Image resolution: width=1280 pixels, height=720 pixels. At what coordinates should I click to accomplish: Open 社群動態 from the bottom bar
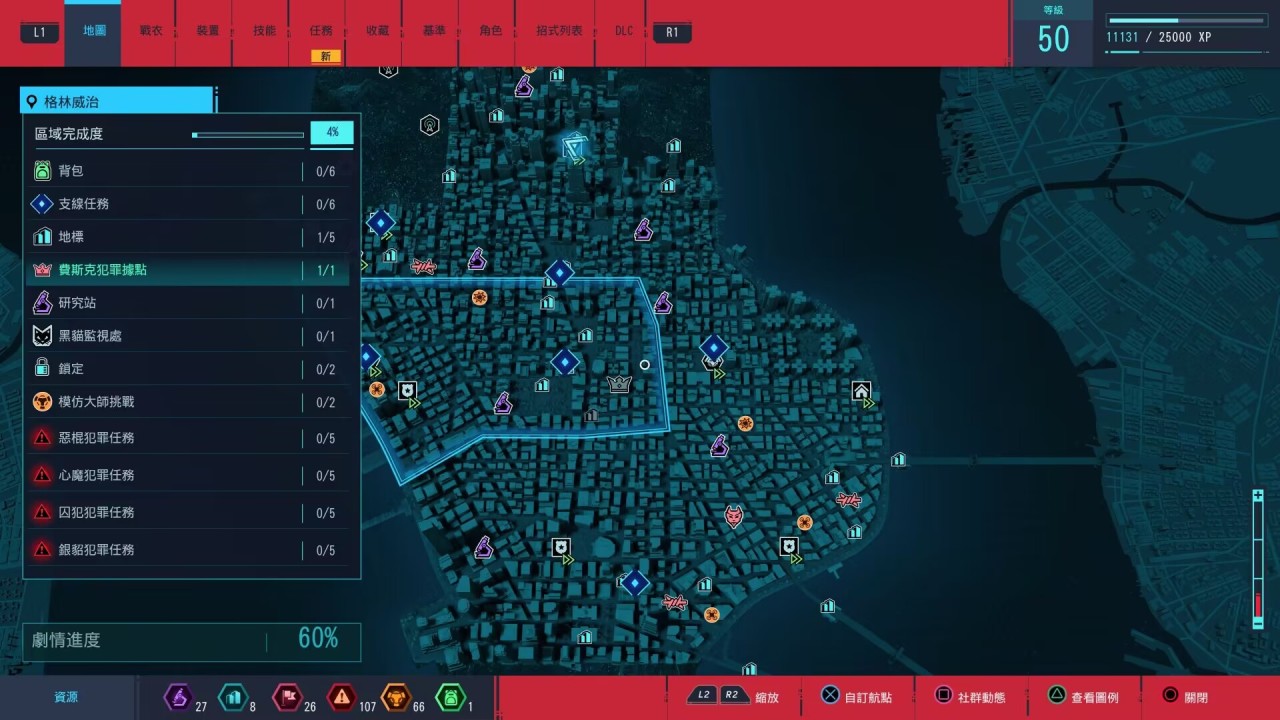click(x=970, y=697)
